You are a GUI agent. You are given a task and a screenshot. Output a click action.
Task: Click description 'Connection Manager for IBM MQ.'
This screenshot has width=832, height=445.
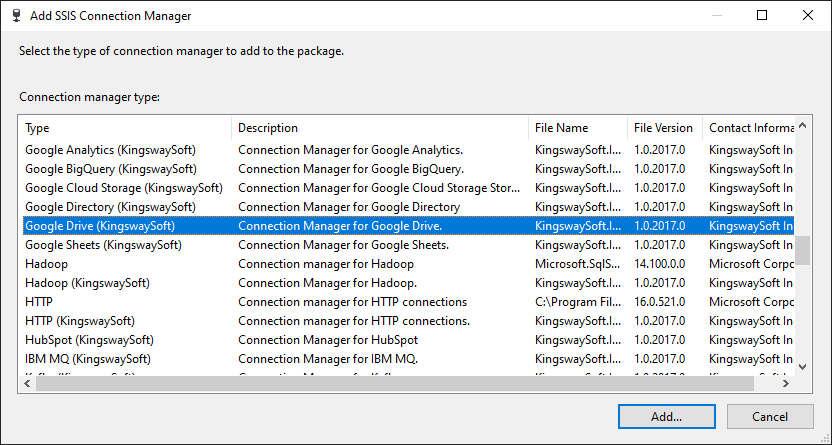pos(328,359)
